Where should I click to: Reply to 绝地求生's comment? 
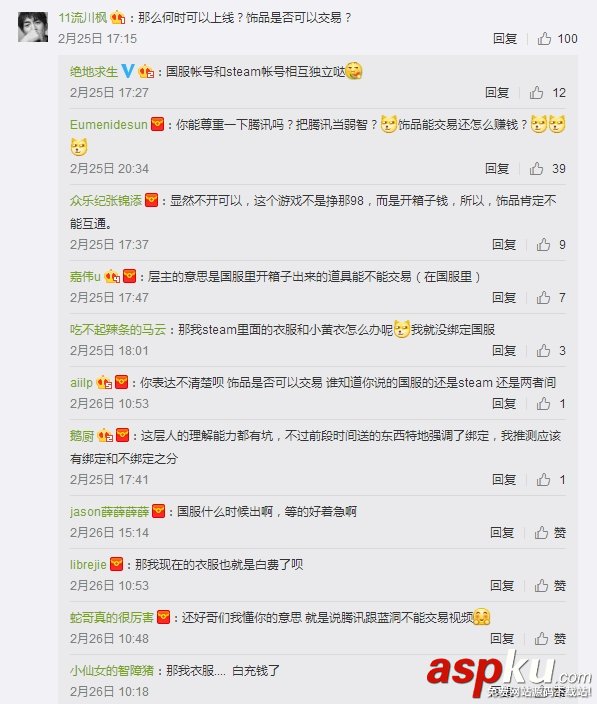tap(497, 92)
